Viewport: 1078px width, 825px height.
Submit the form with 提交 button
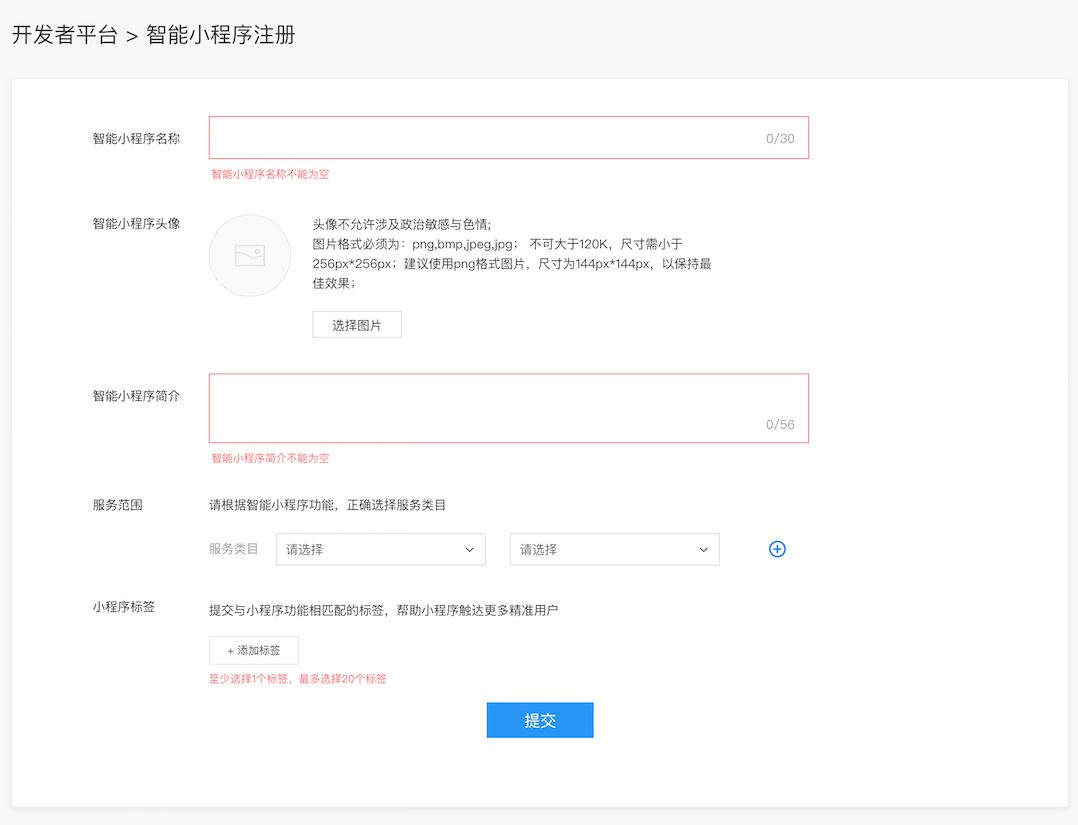click(x=540, y=720)
